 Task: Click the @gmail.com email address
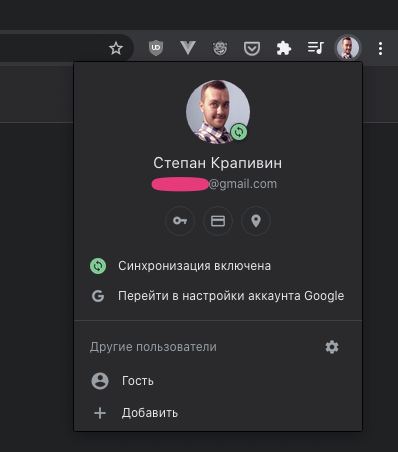[214, 184]
